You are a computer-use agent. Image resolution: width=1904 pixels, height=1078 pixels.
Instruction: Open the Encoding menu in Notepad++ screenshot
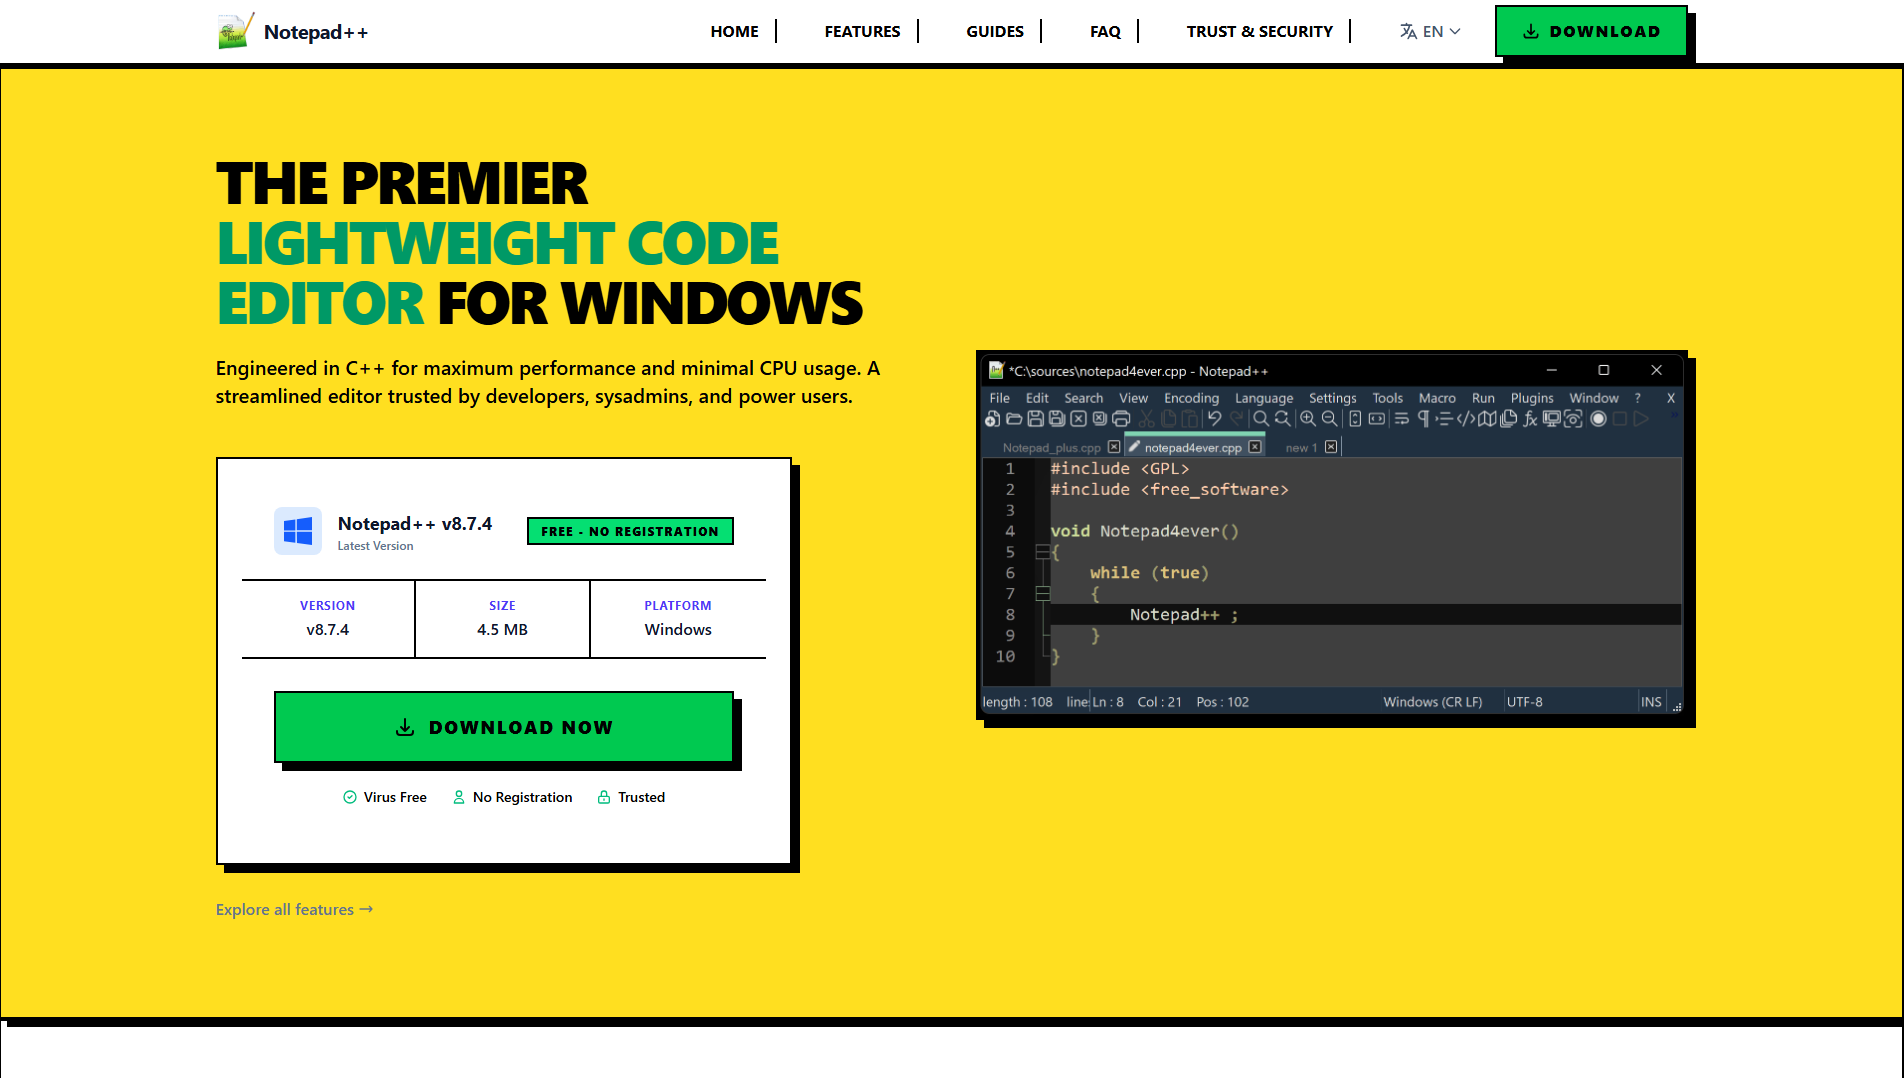click(1191, 398)
